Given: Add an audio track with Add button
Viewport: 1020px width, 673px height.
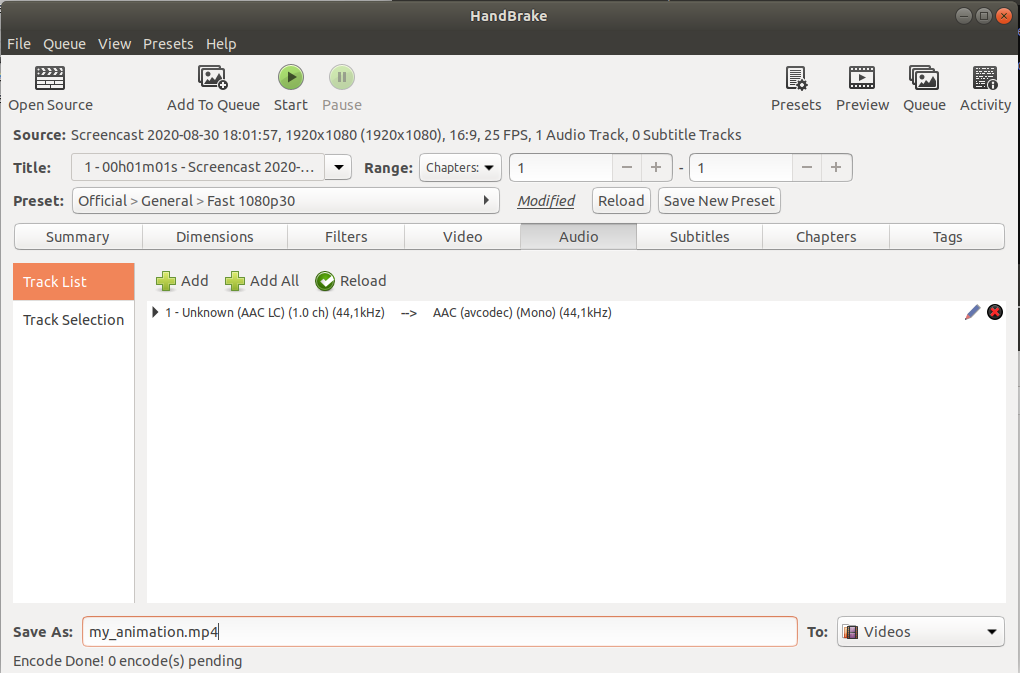Looking at the screenshot, I should (x=182, y=281).
